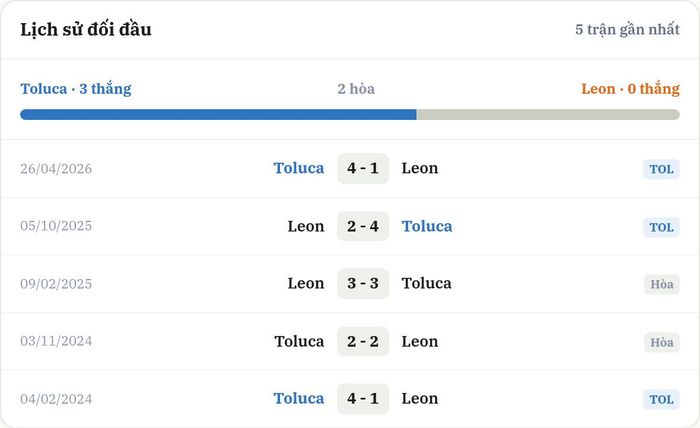The height and width of the screenshot is (428, 700).
Task: Click the gray portion of the win bar
Action: point(548,115)
